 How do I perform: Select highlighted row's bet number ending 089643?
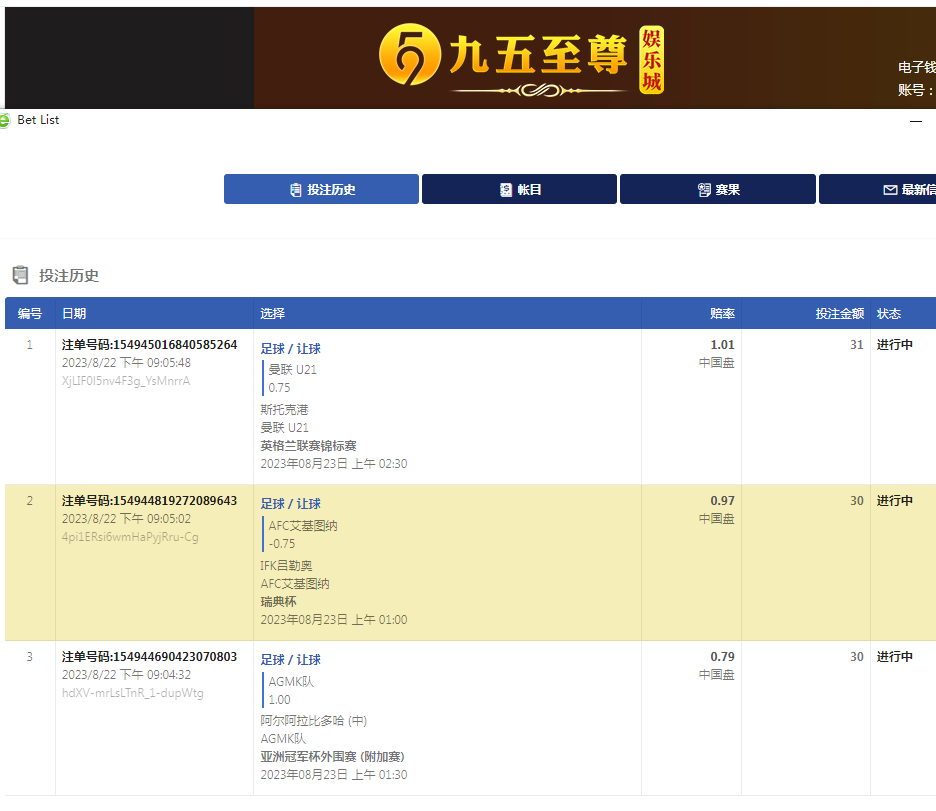tap(150, 501)
